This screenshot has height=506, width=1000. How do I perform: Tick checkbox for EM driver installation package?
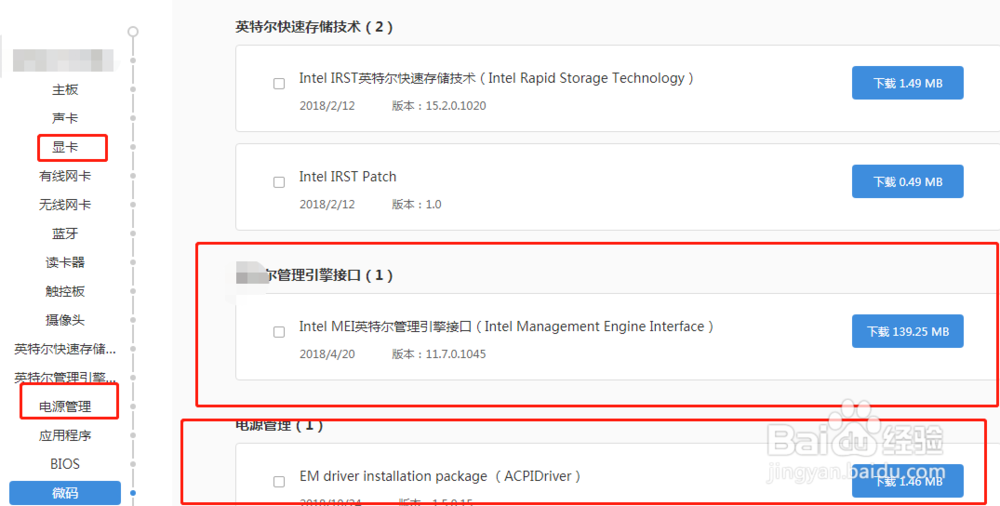(279, 481)
